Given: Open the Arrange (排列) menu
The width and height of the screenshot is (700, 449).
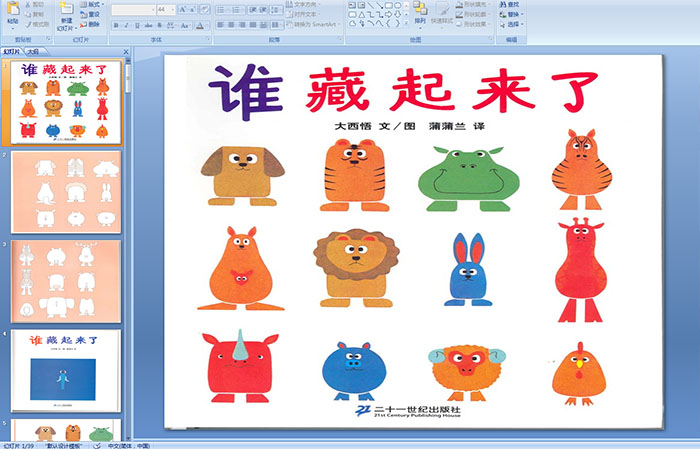Looking at the screenshot, I should pos(420,14).
